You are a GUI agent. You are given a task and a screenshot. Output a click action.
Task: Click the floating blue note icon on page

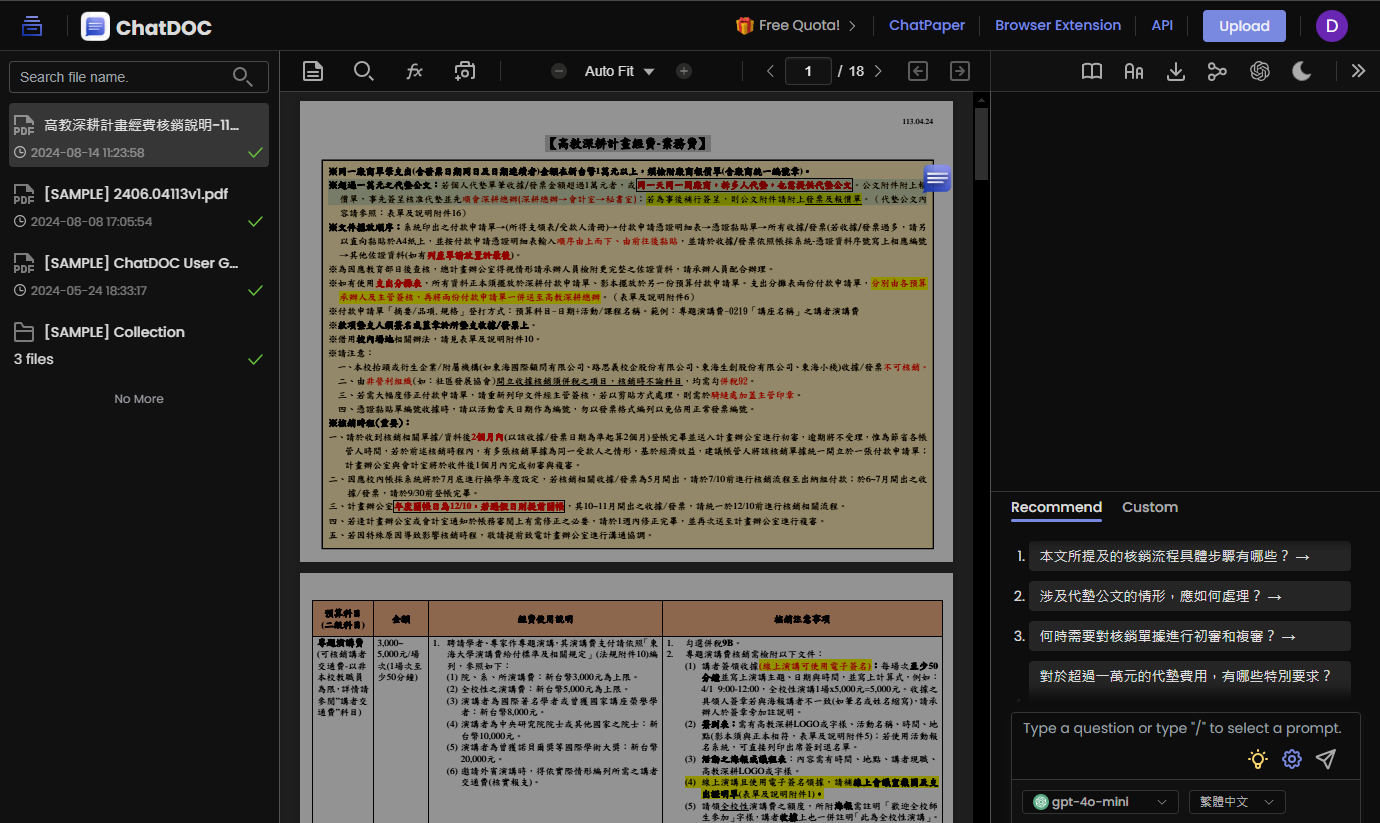click(x=937, y=178)
